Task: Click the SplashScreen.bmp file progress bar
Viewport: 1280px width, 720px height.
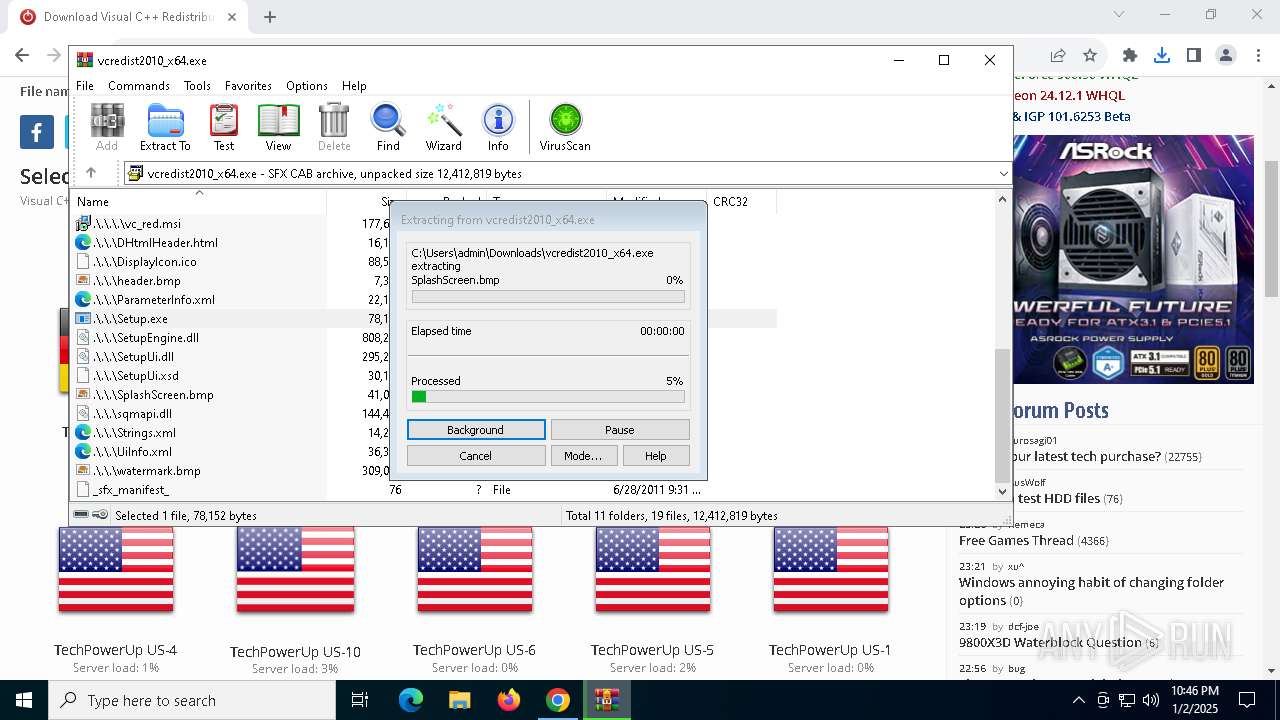Action: click(548, 297)
